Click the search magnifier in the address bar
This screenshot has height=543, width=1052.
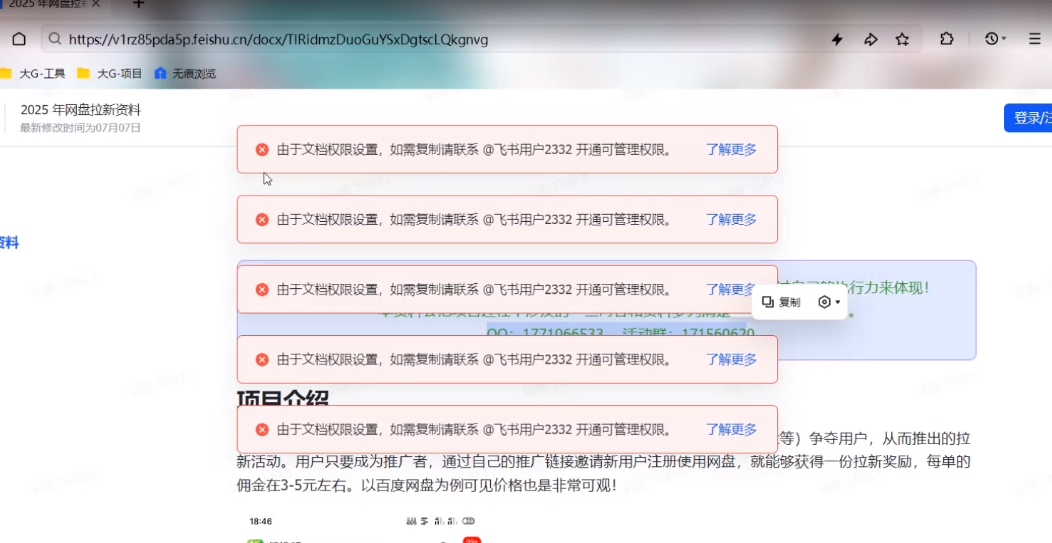click(54, 39)
